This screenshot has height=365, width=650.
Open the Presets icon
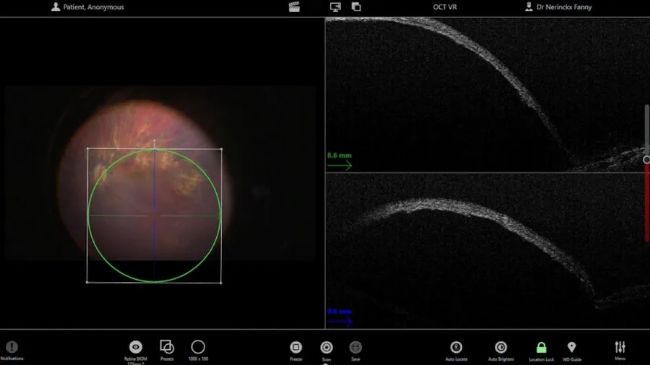(x=167, y=347)
